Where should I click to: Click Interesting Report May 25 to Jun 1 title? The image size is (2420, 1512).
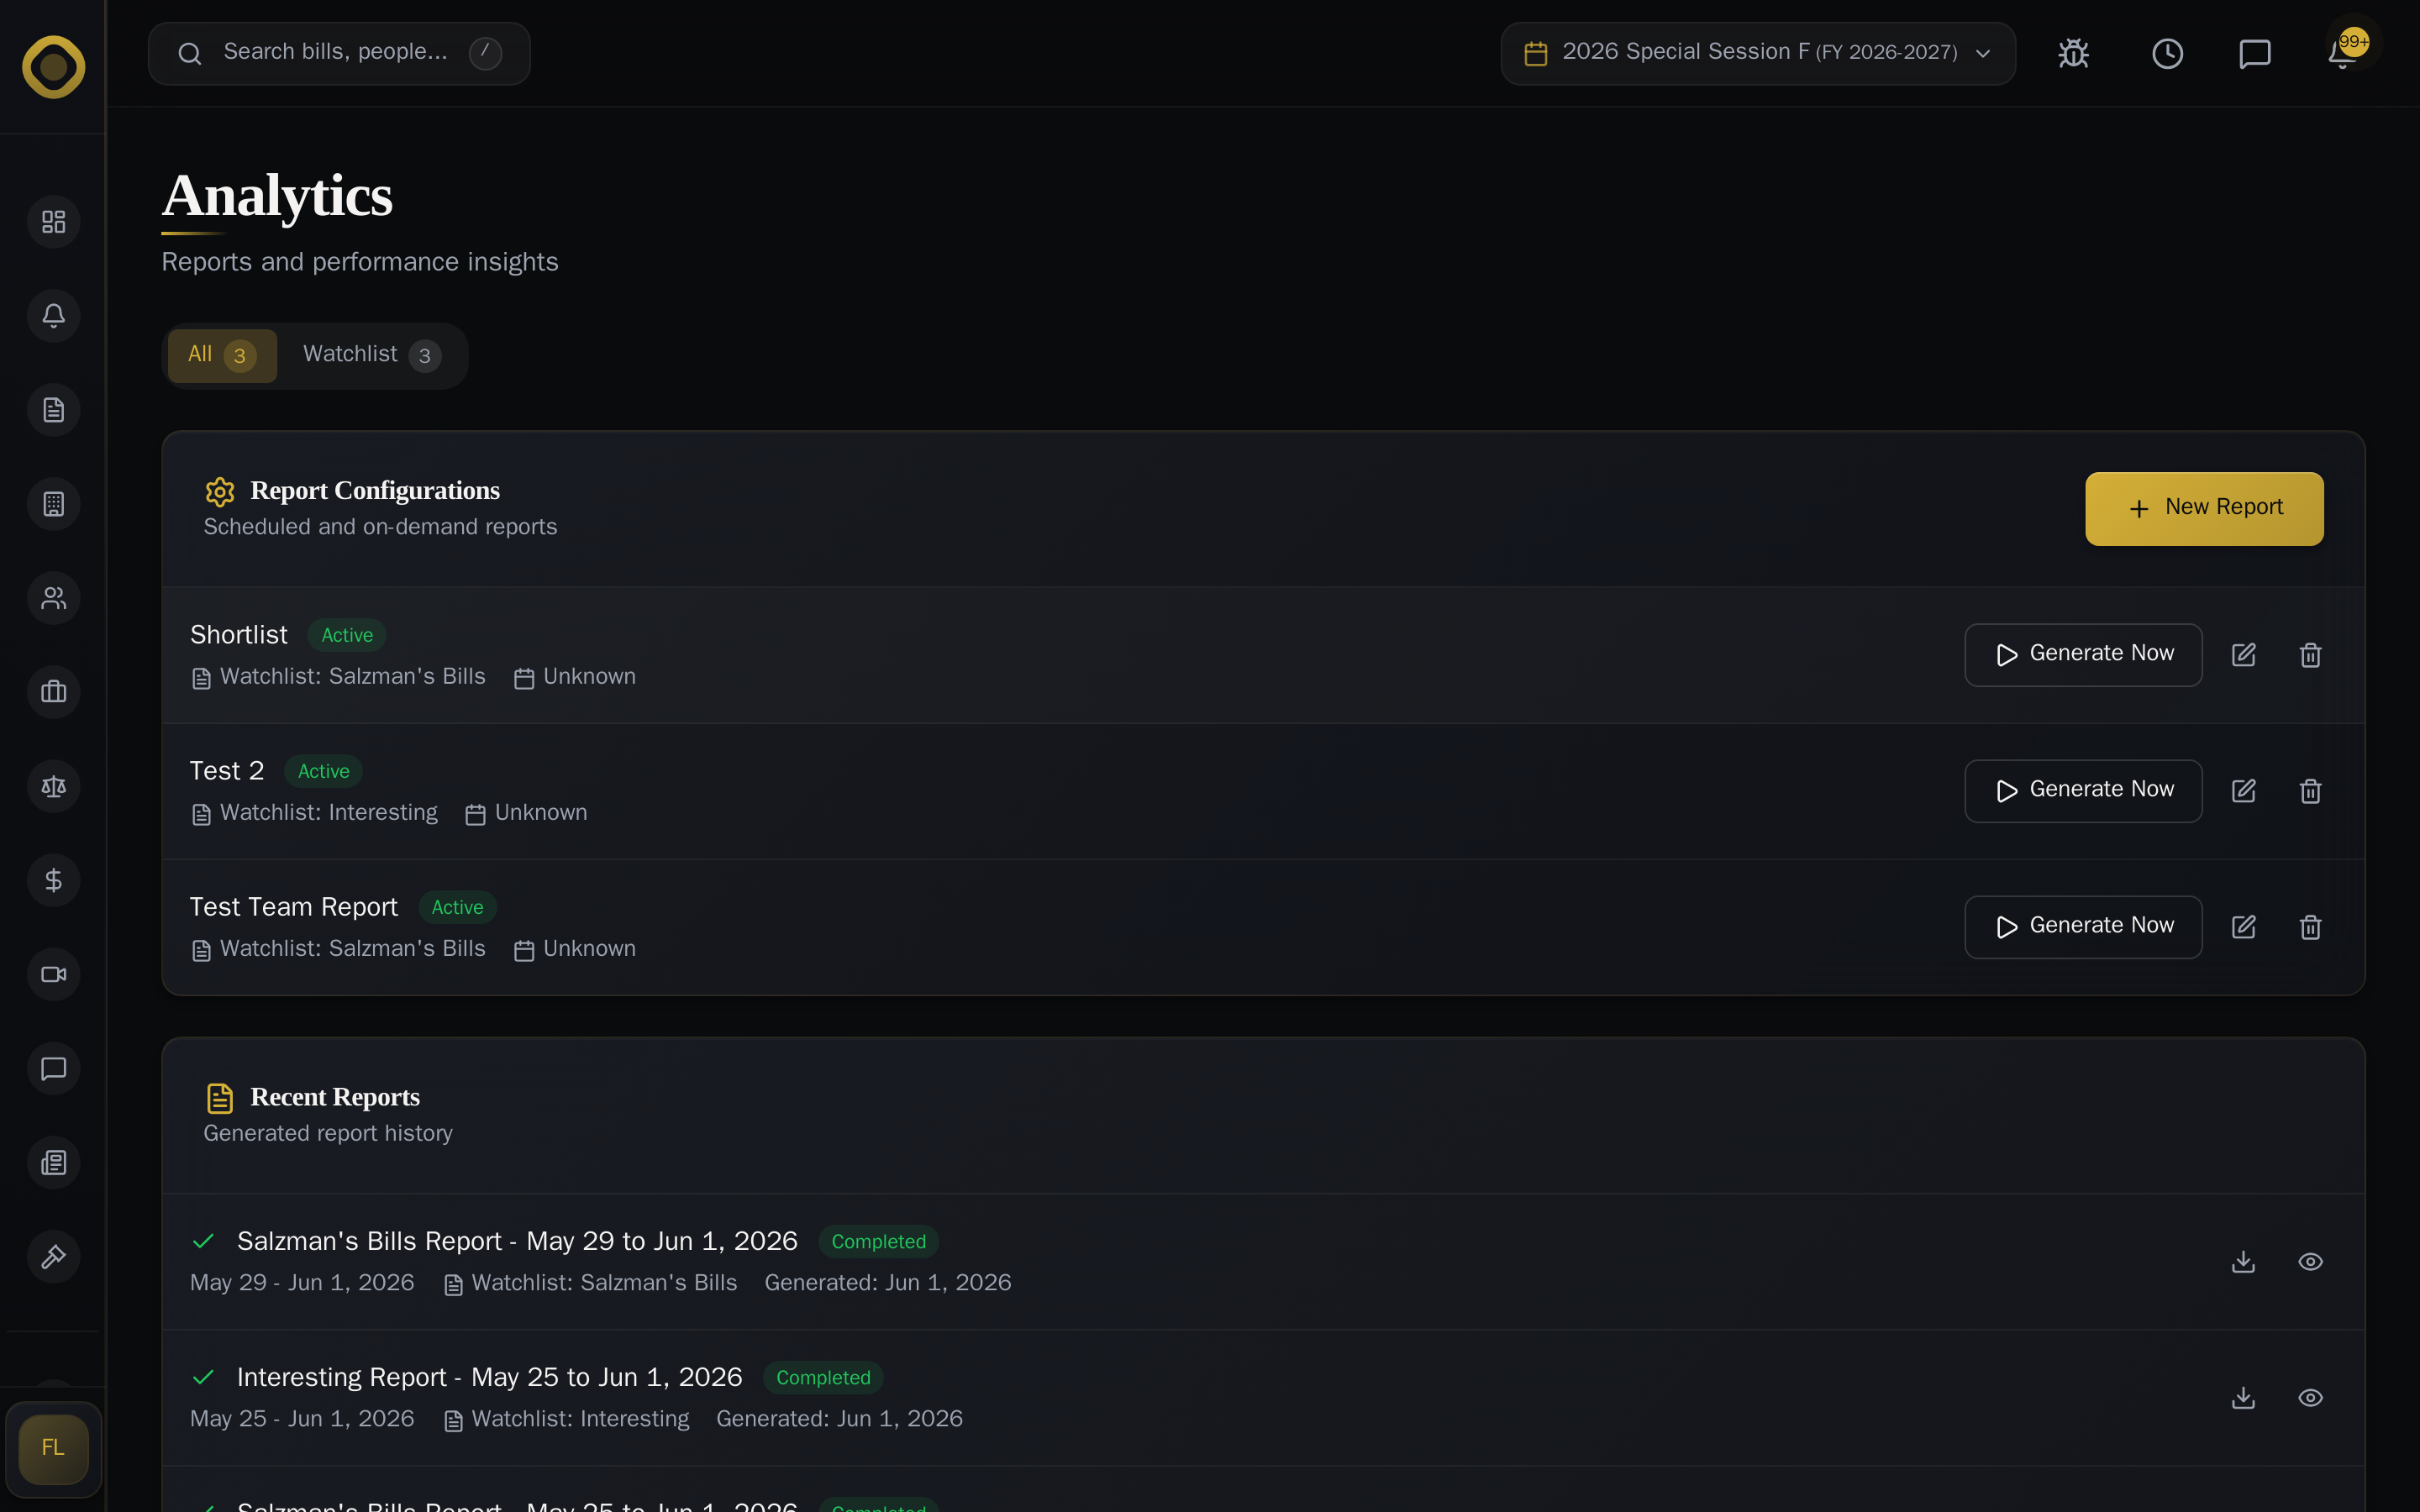[x=490, y=1377]
